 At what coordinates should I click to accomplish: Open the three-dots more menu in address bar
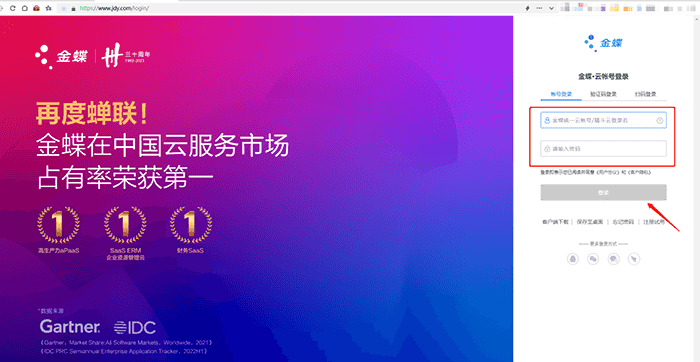click(x=539, y=8)
